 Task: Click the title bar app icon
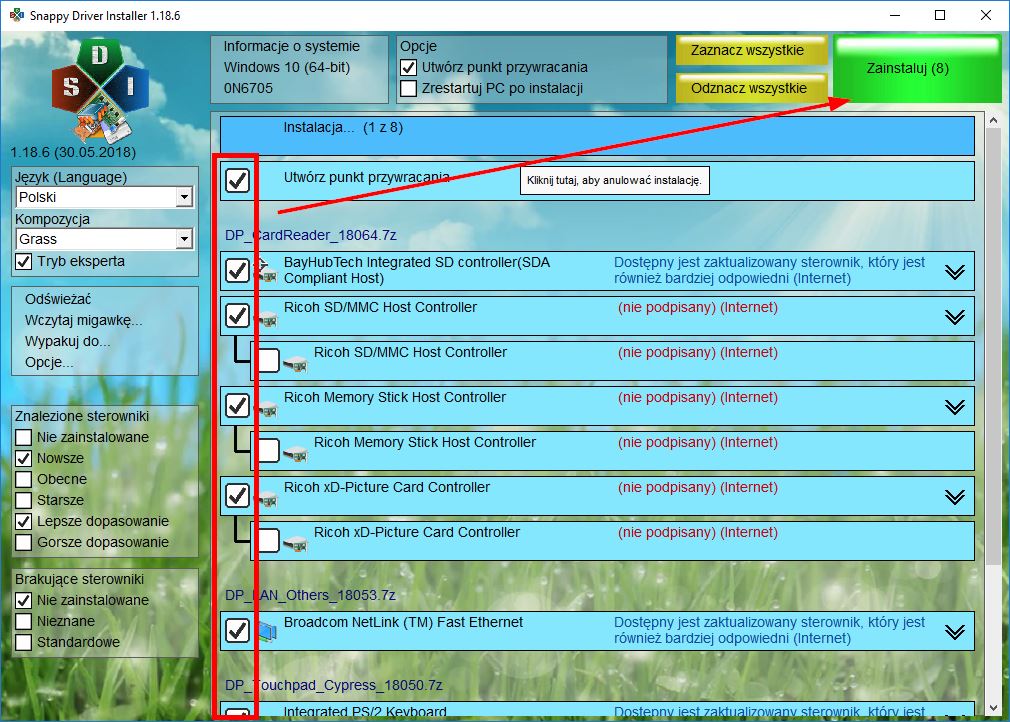click(x=17, y=15)
